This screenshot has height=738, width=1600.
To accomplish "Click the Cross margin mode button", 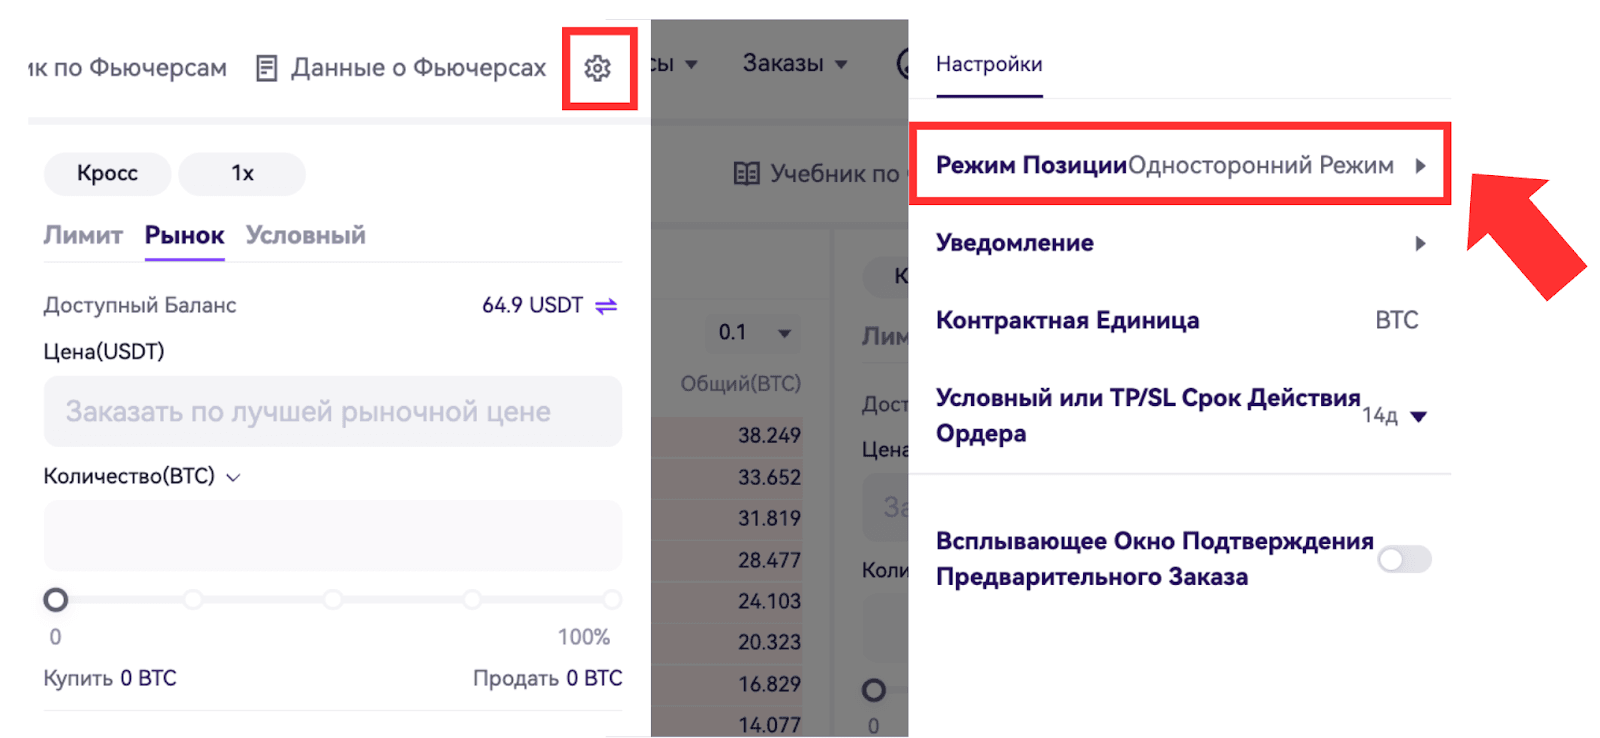I will point(108,174).
